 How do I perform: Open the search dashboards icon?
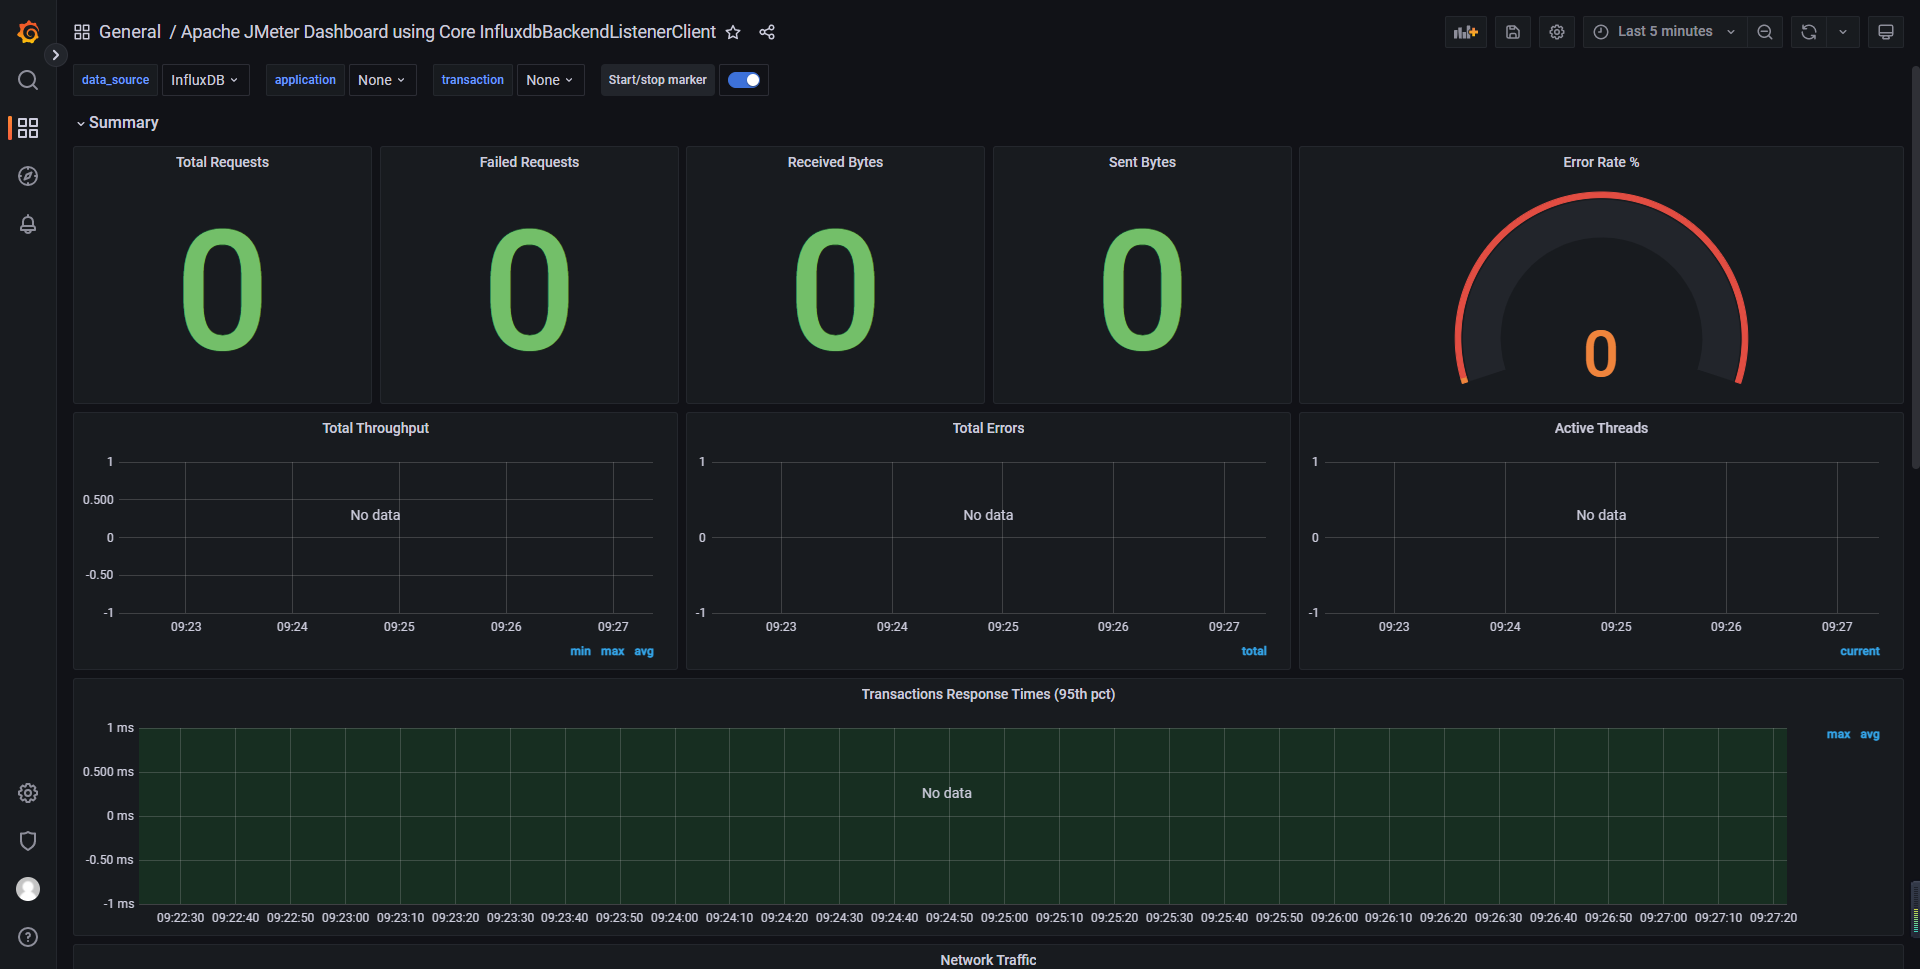[x=28, y=80]
